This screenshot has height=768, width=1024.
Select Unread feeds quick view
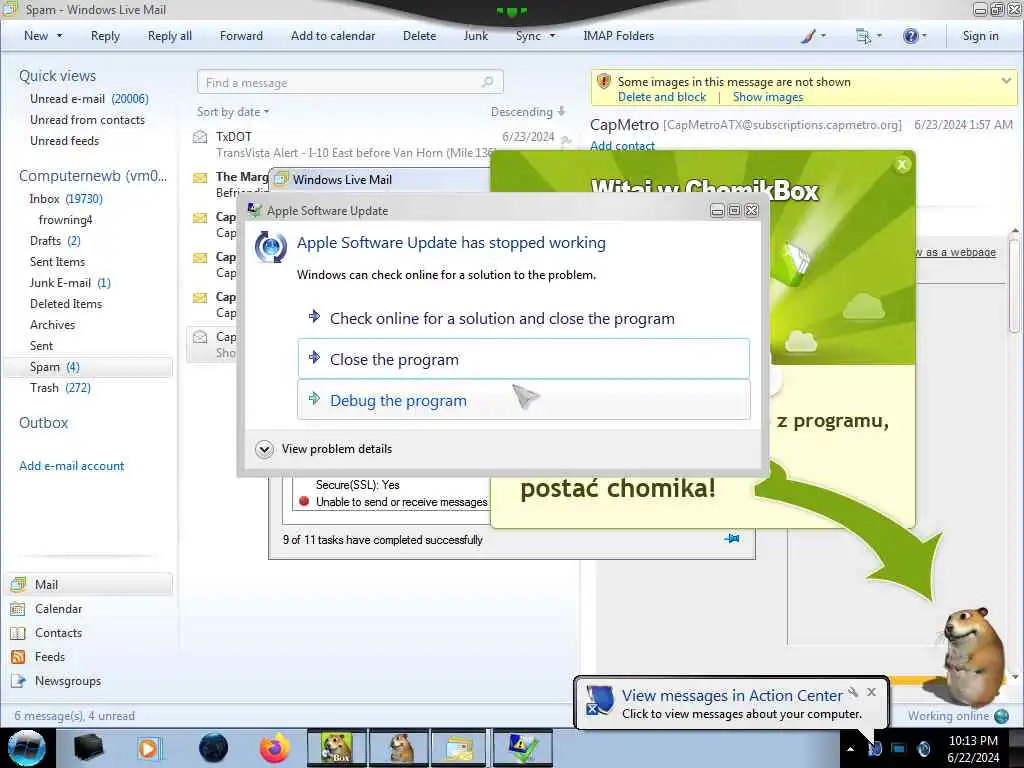(65, 140)
